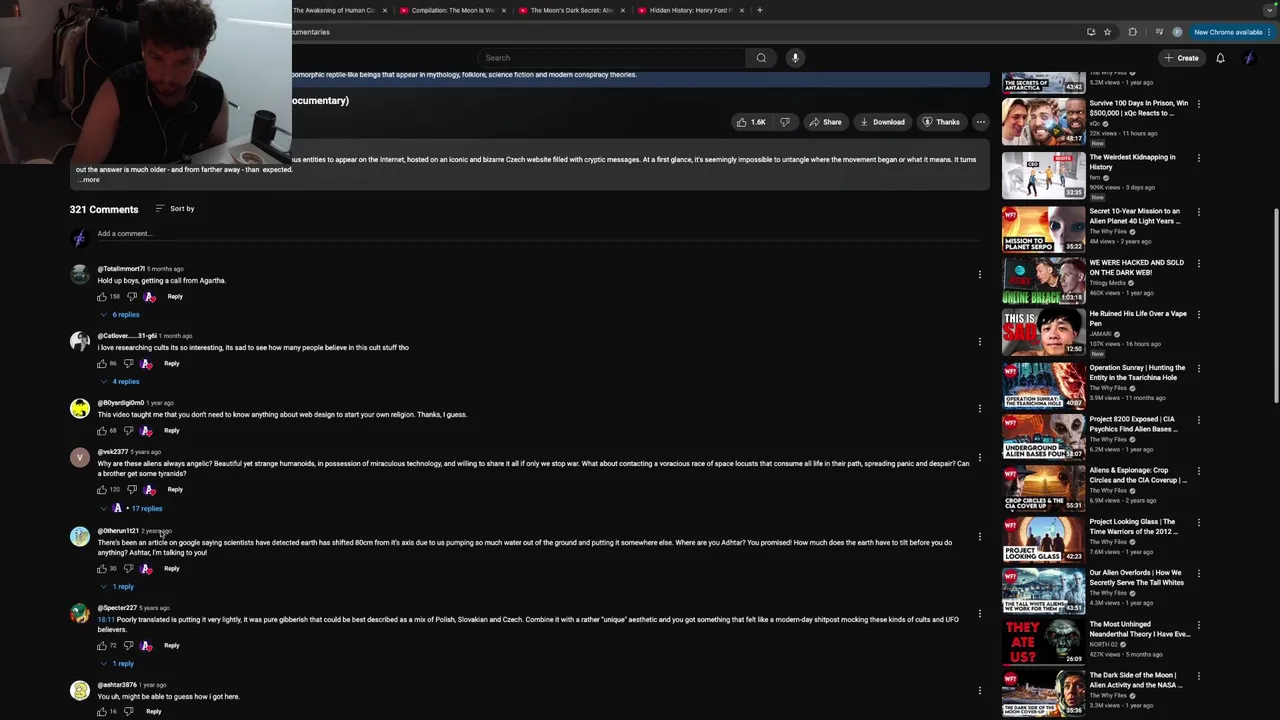Open 'Secret 10-Year Mission' video thumbnail
This screenshot has width=1280, height=720.
pos(1043,229)
